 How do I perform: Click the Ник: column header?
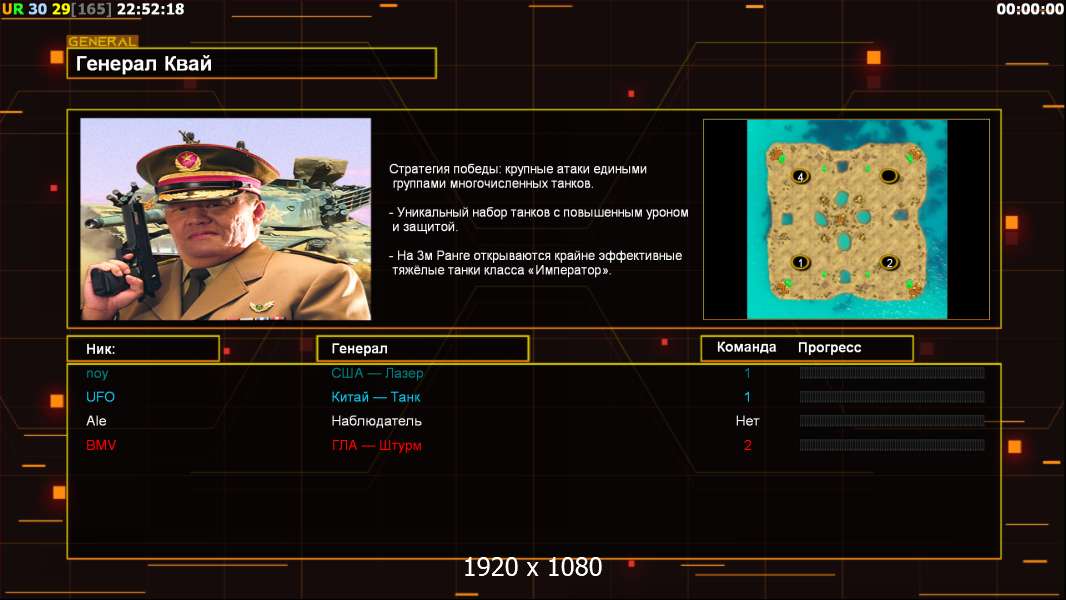coord(143,349)
